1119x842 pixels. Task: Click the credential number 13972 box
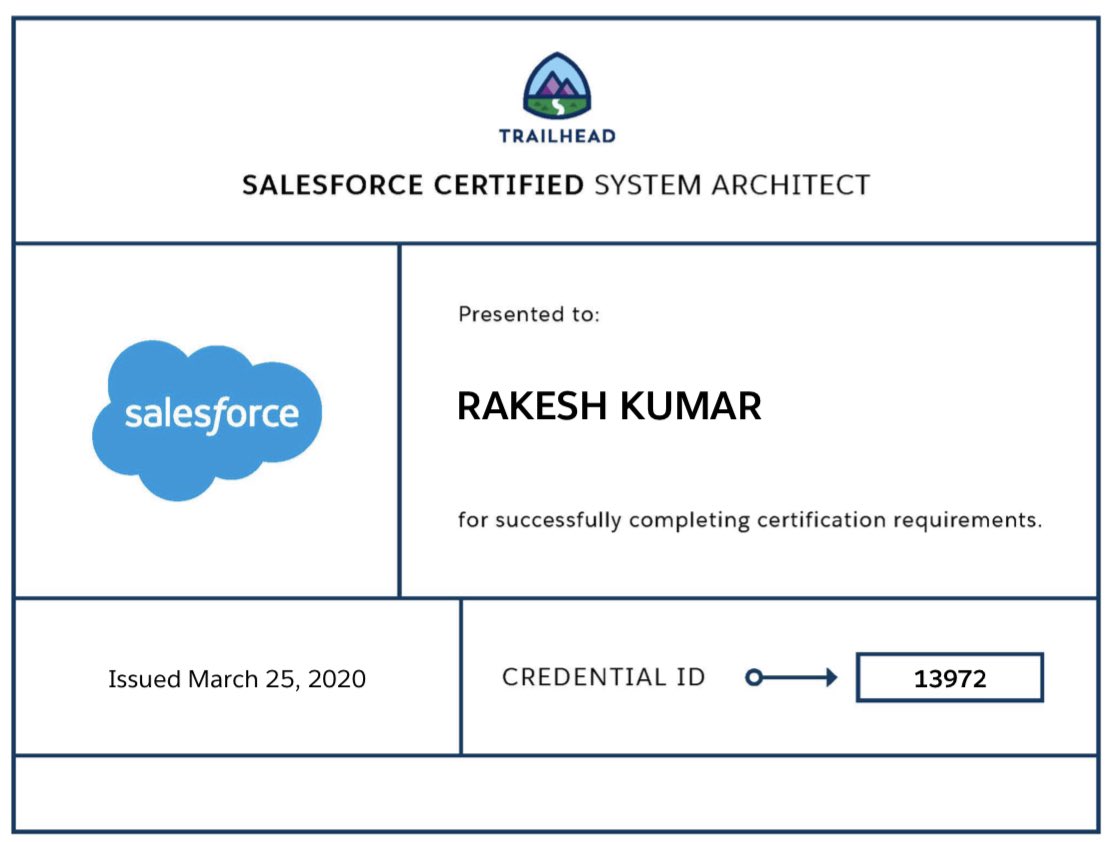pyautogui.click(x=950, y=677)
